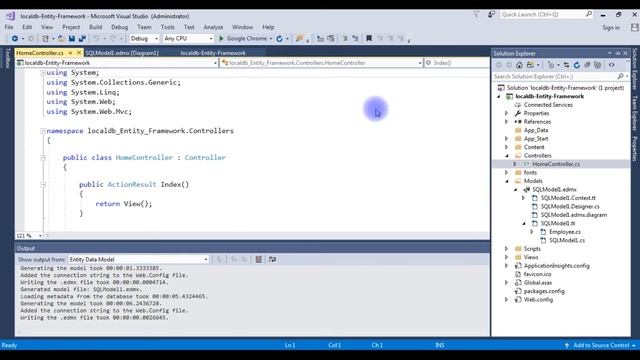
Task: Expand the Views folder
Action: (507, 257)
